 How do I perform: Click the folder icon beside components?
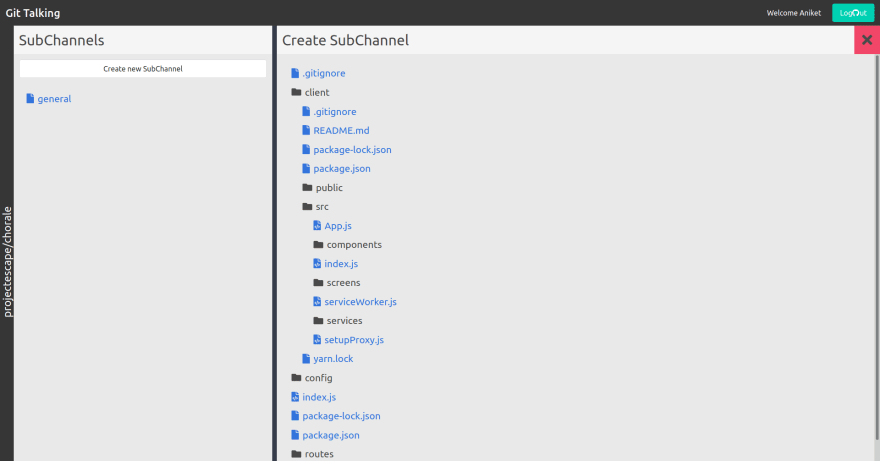(x=318, y=245)
